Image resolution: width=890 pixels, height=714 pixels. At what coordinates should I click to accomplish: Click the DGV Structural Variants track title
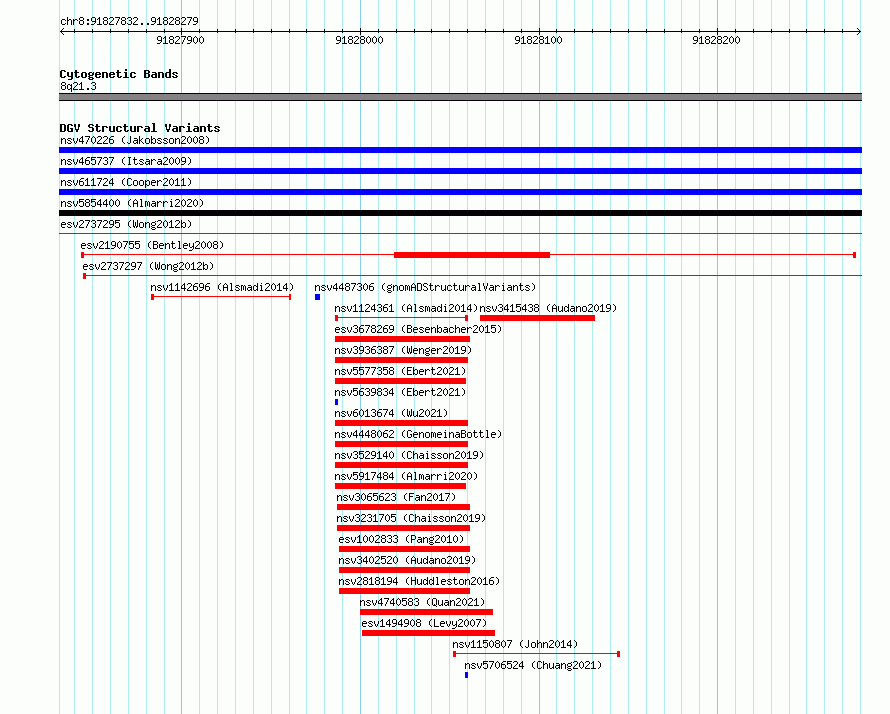(x=140, y=128)
